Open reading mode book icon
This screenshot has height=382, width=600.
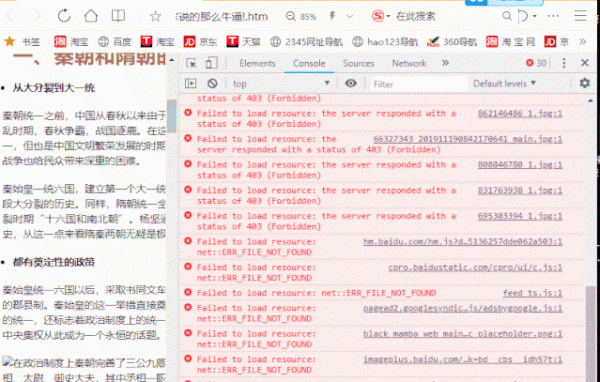tap(118, 16)
